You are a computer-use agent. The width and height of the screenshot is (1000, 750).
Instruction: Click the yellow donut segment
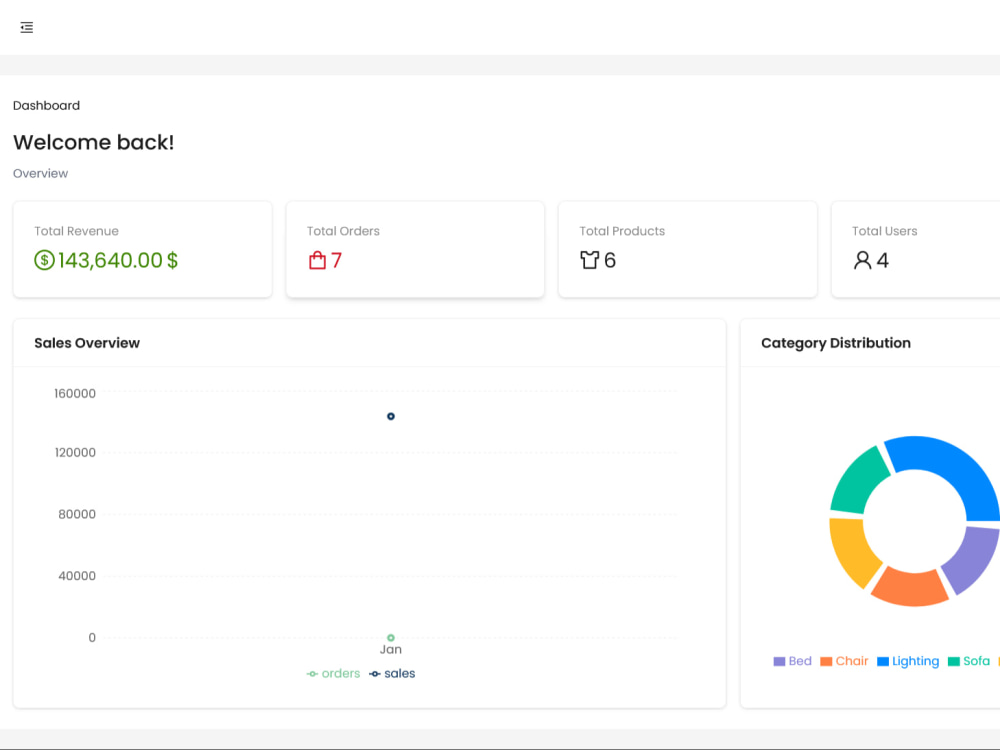[x=853, y=550]
